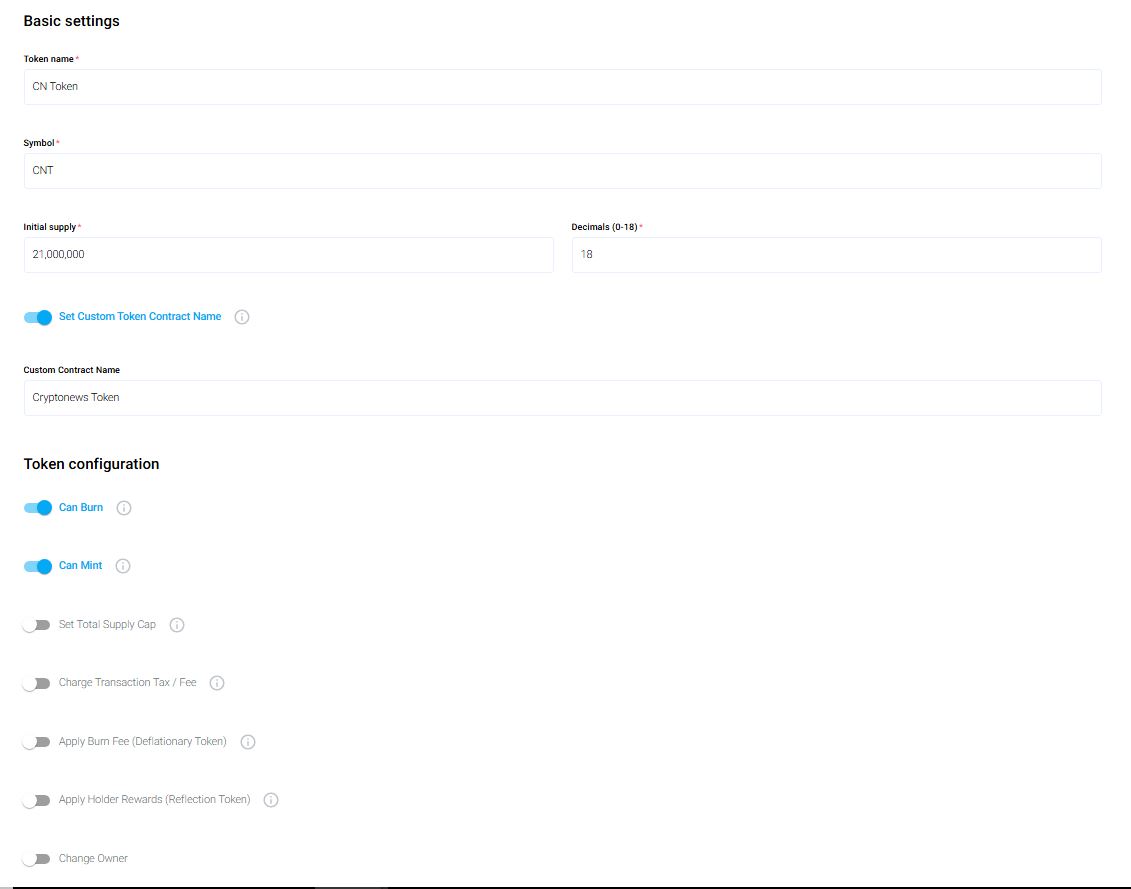
Task: Turn on Charge Transaction Tax / Fee switch
Action: tap(37, 683)
